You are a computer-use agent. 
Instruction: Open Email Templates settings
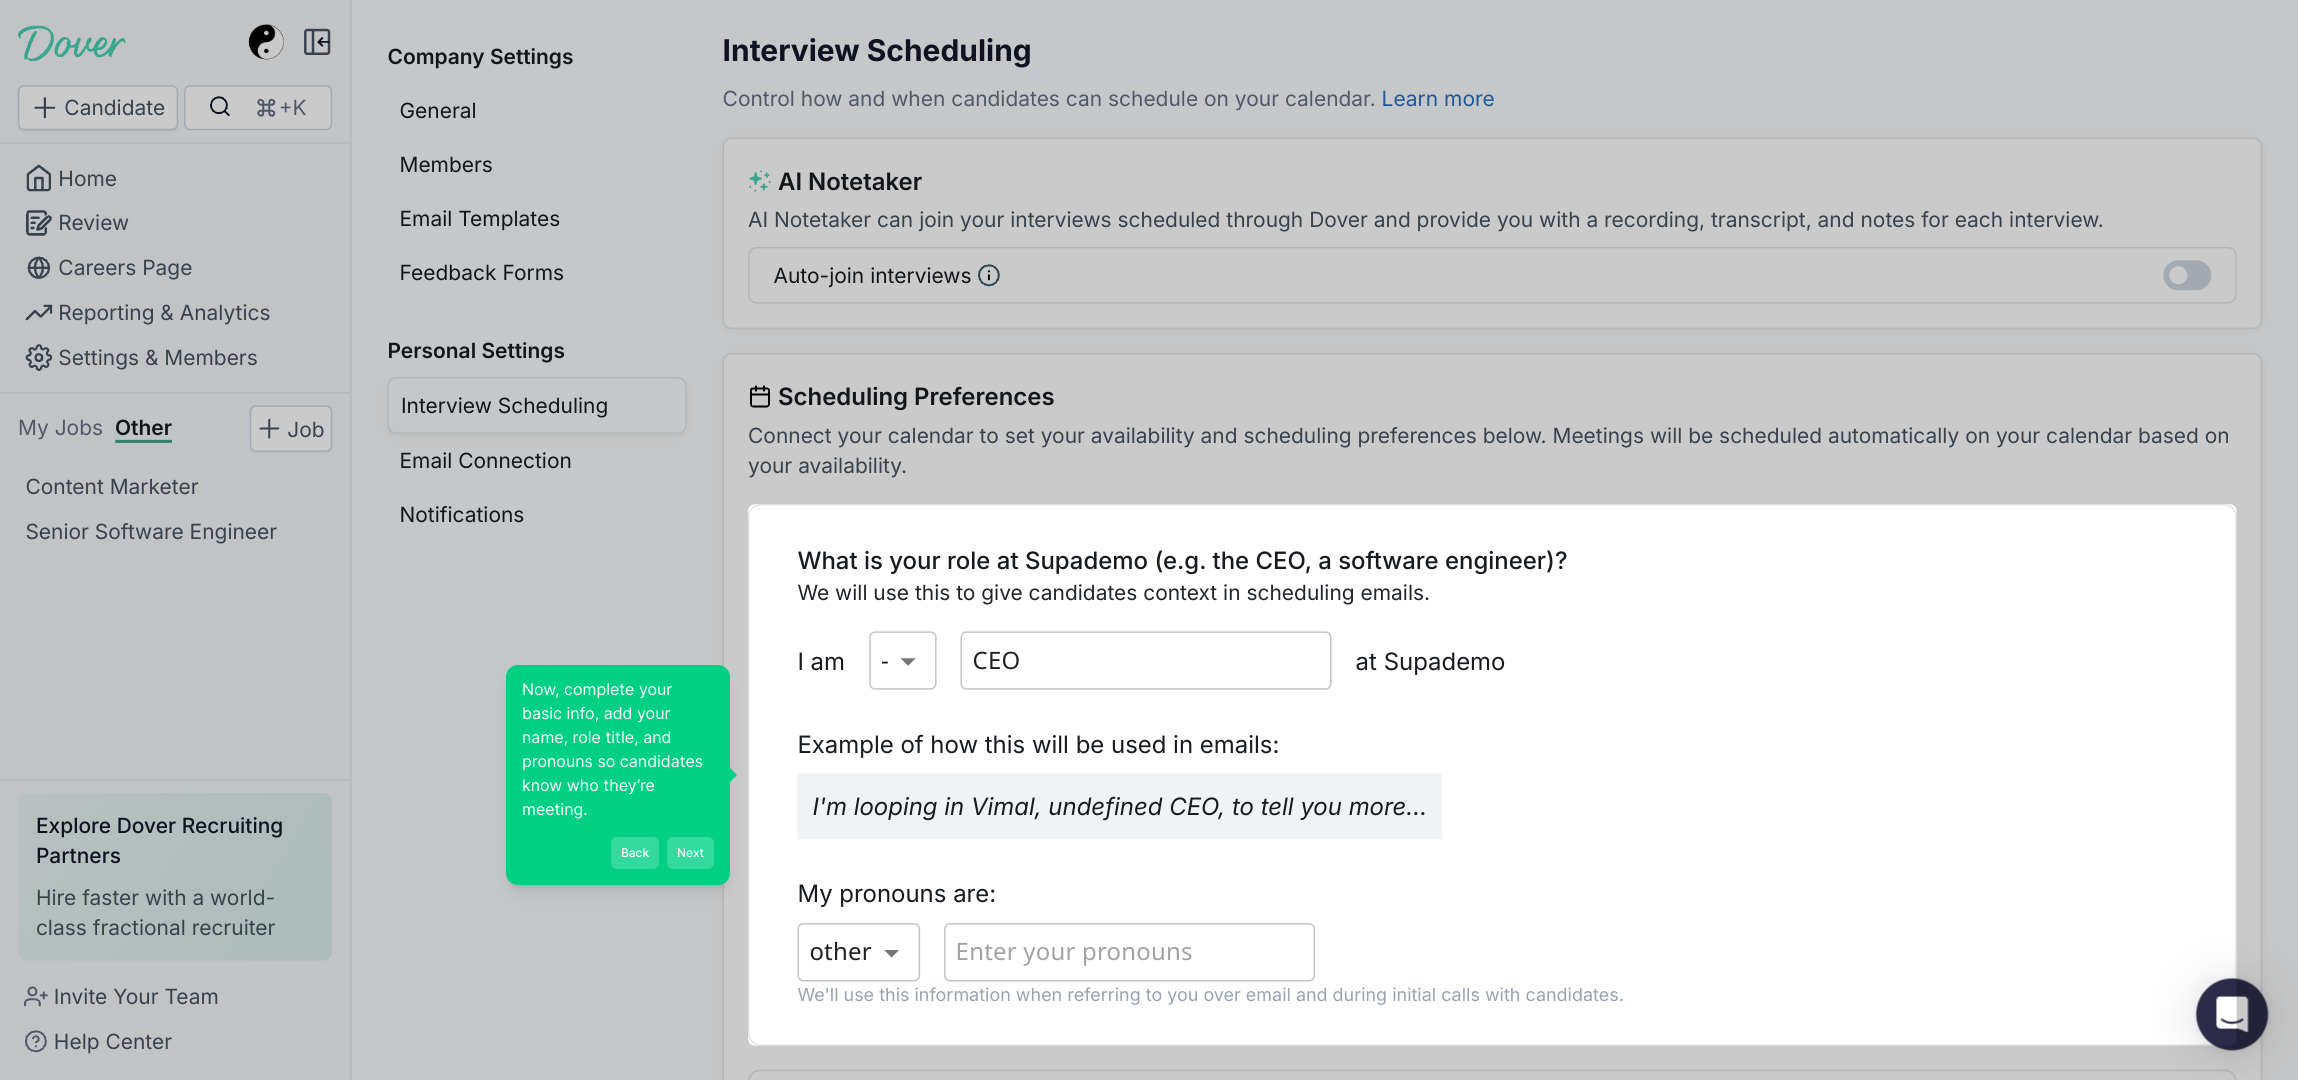tap(480, 219)
